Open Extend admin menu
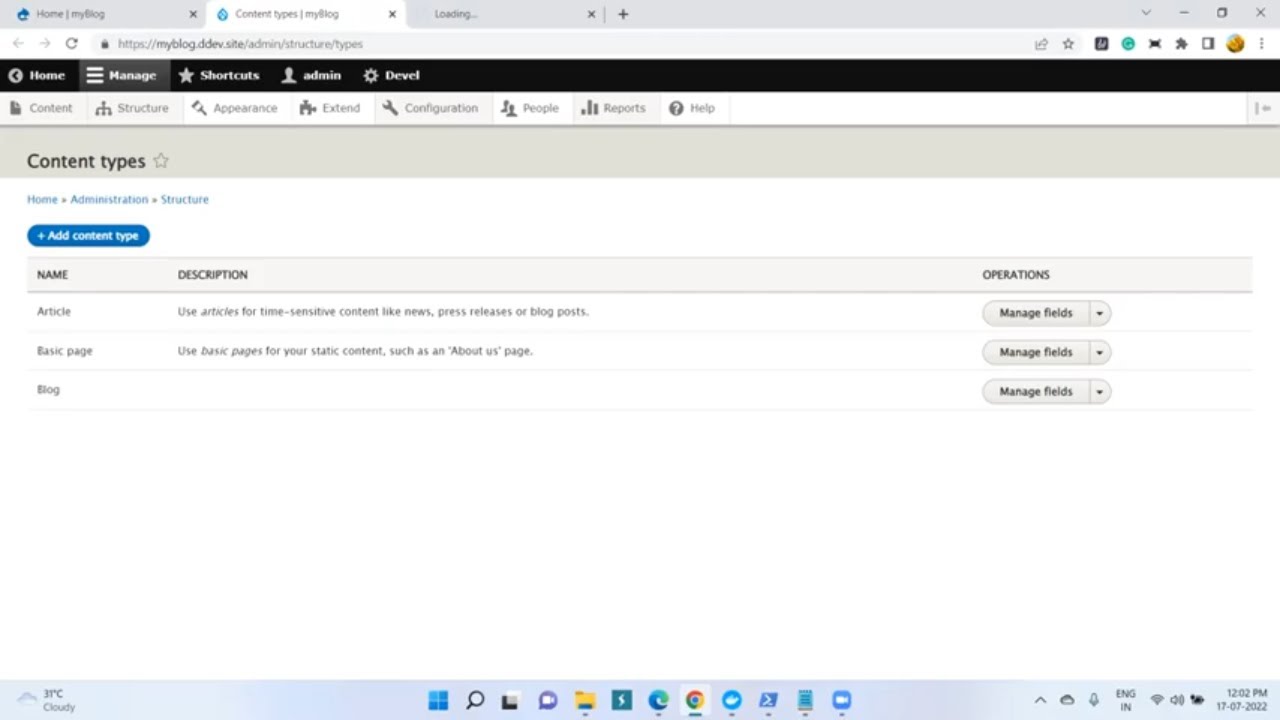 pyautogui.click(x=330, y=108)
